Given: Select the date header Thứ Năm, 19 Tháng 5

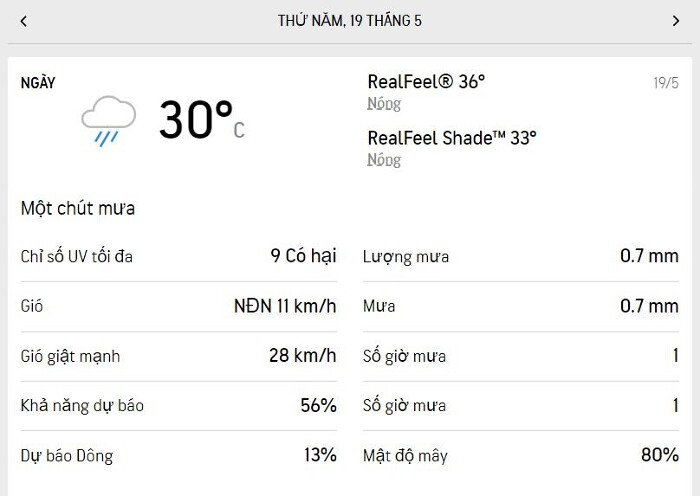Looking at the screenshot, I should (x=350, y=21).
